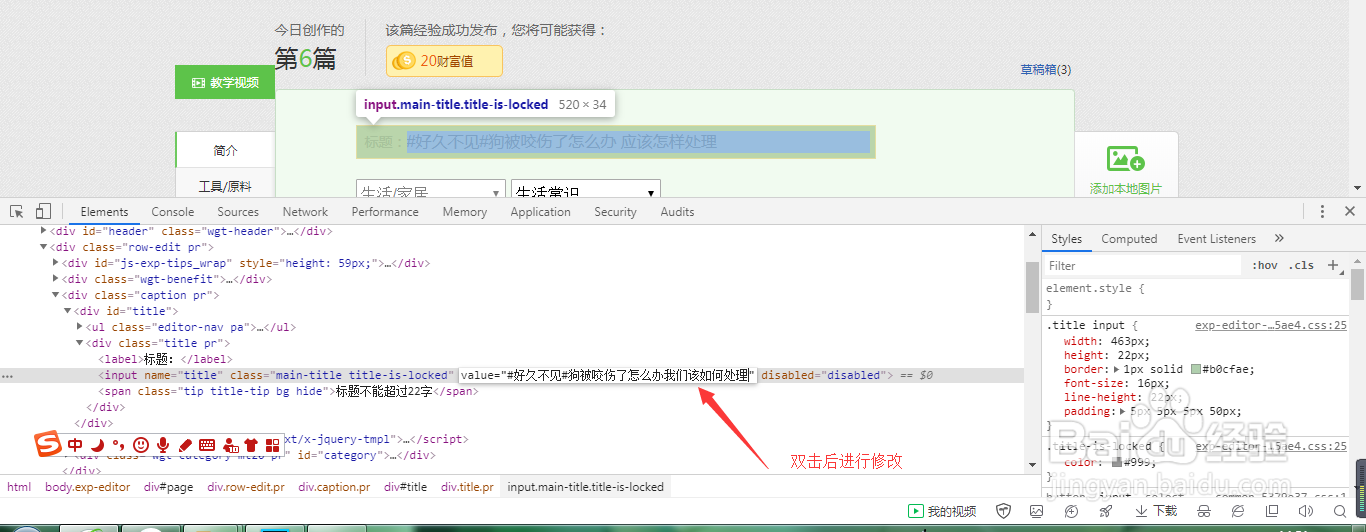The height and width of the screenshot is (532, 1366).
Task: Open the Security tab
Action: [x=615, y=212]
